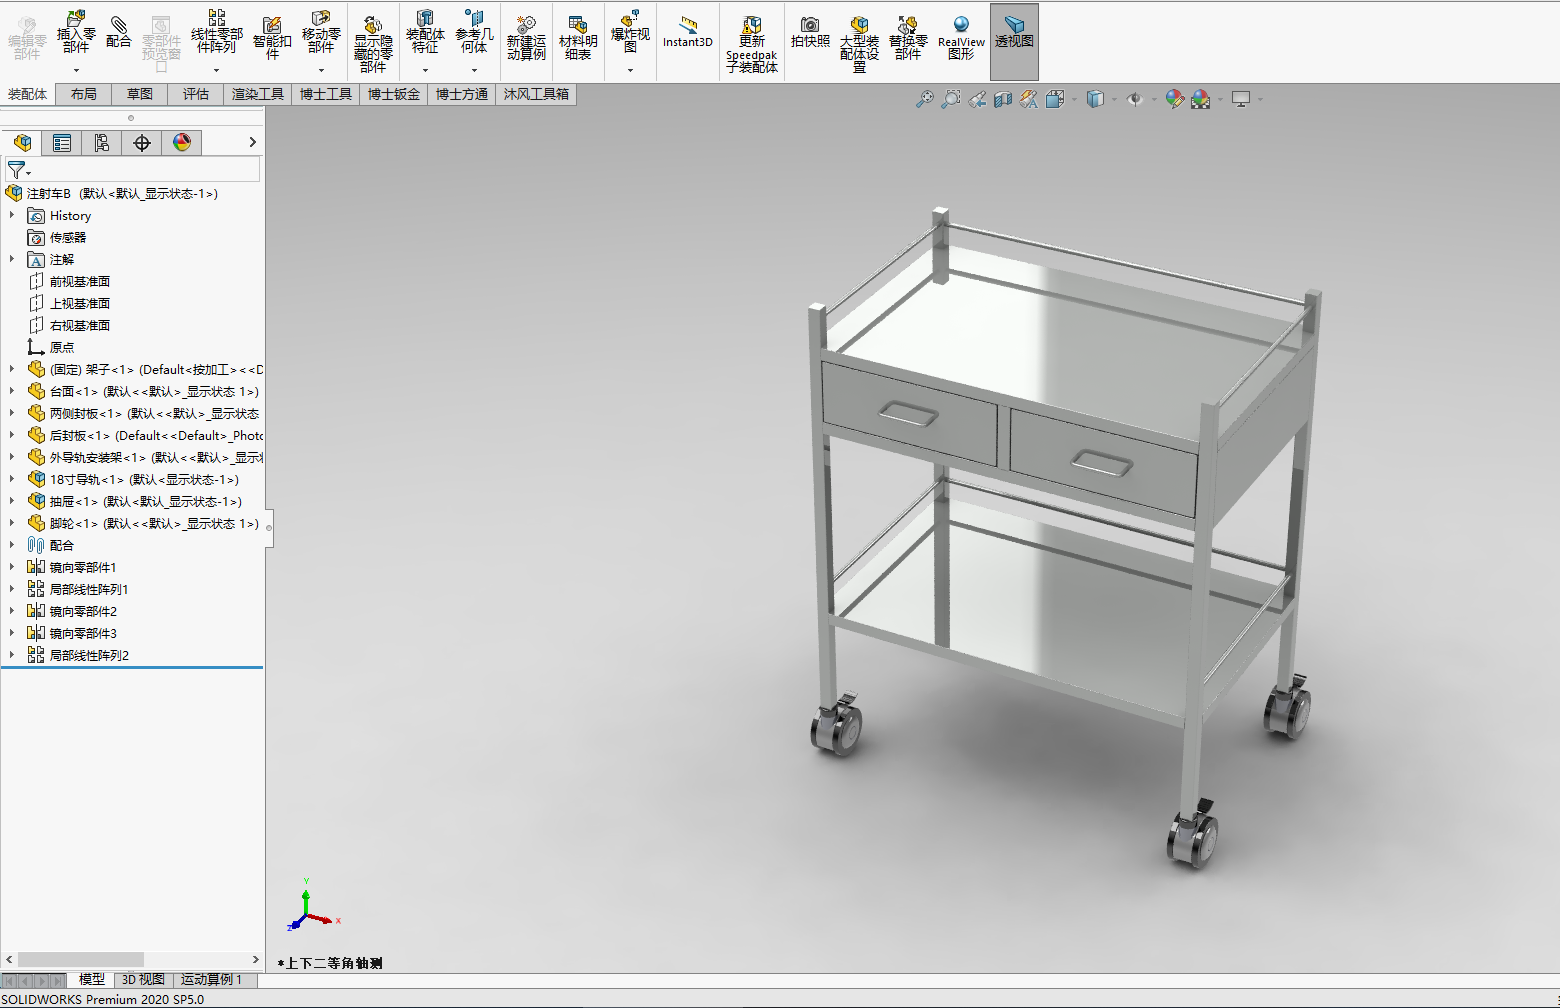Create 新建运动算例 new motion study
The height and width of the screenshot is (1008, 1560).
[526, 39]
